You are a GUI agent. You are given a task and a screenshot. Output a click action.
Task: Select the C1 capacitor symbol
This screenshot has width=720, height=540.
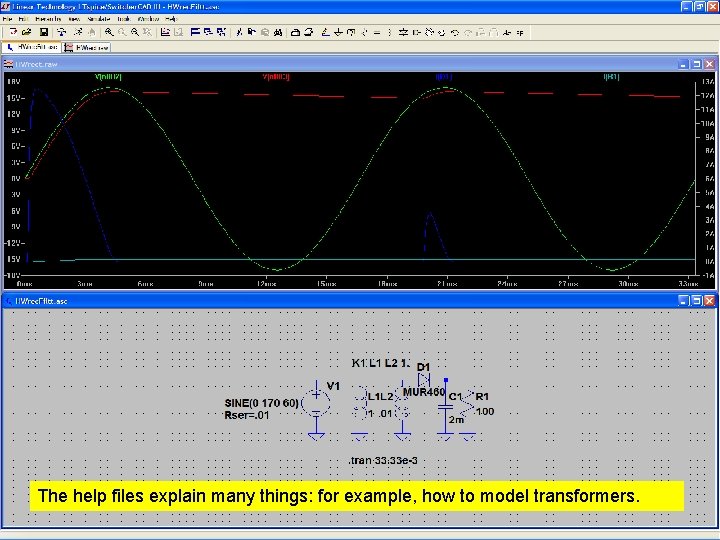coord(445,409)
